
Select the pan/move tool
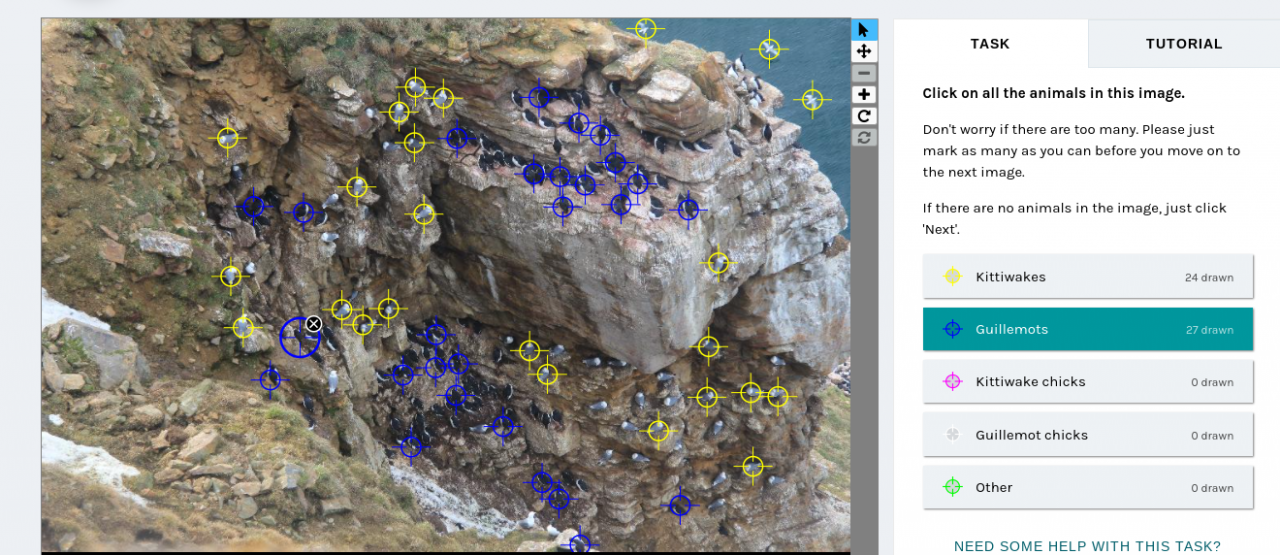point(864,51)
